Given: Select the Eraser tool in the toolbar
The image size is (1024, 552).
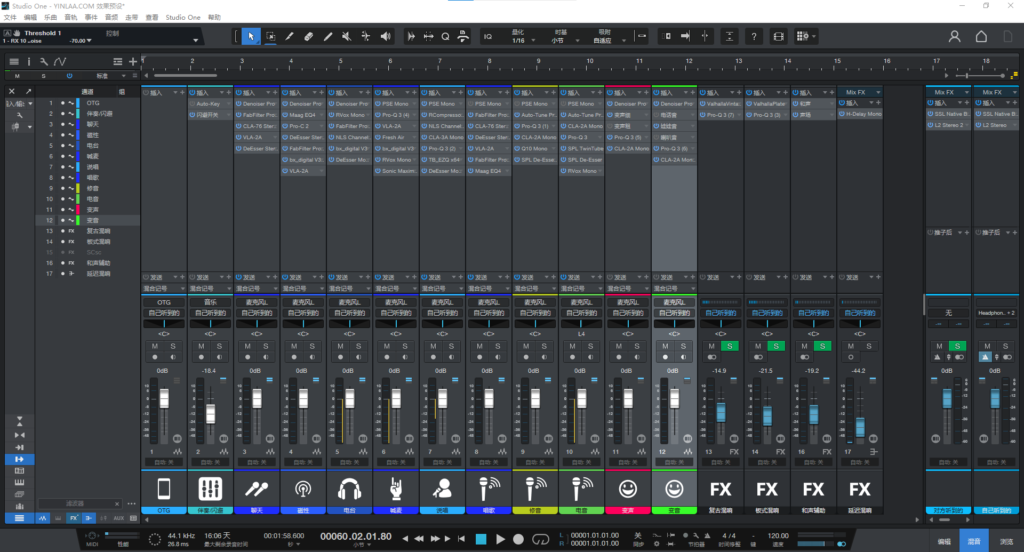Looking at the screenshot, I should point(308,36).
